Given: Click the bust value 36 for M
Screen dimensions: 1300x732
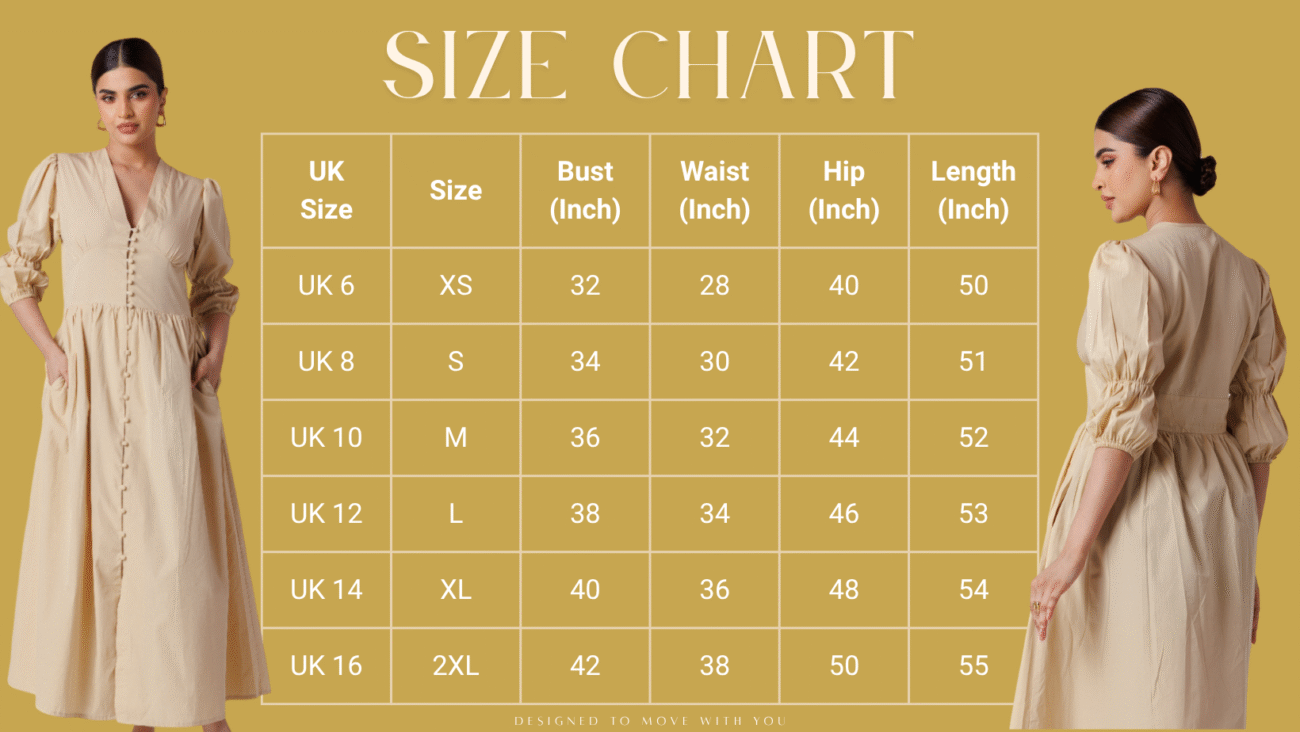Looking at the screenshot, I should pyautogui.click(x=585, y=437).
